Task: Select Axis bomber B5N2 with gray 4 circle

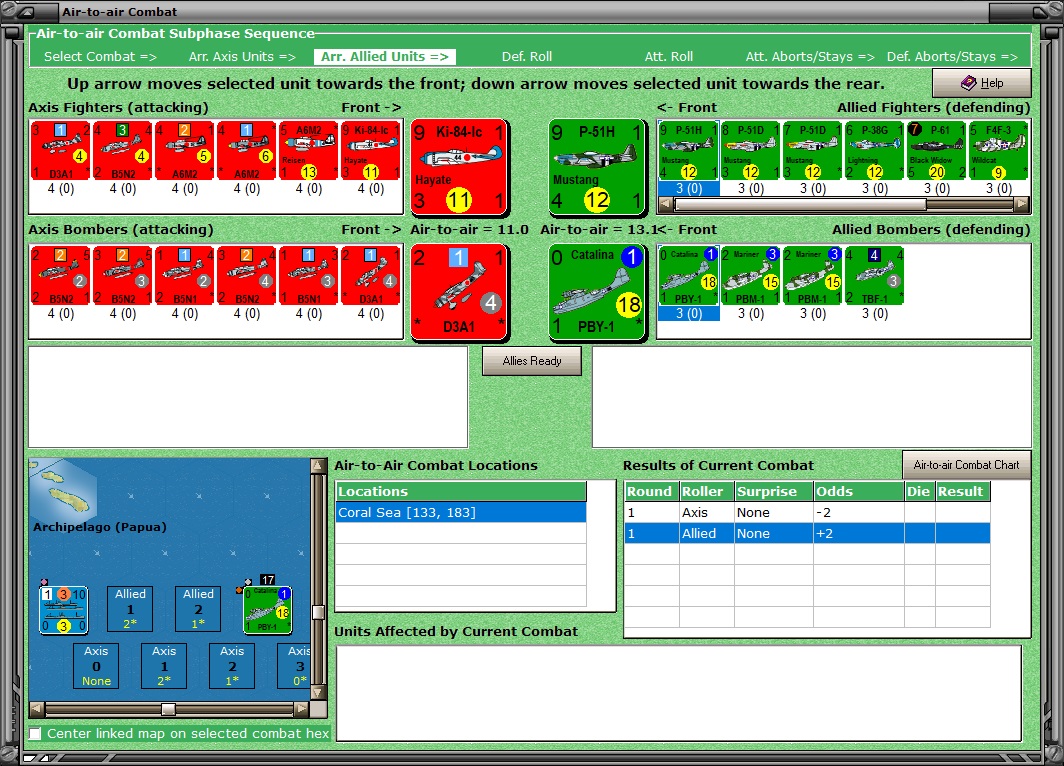Action: (247, 275)
